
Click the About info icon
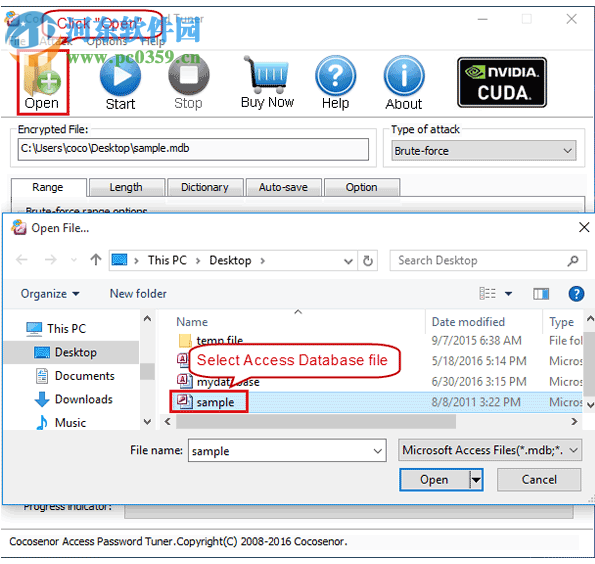click(x=404, y=83)
